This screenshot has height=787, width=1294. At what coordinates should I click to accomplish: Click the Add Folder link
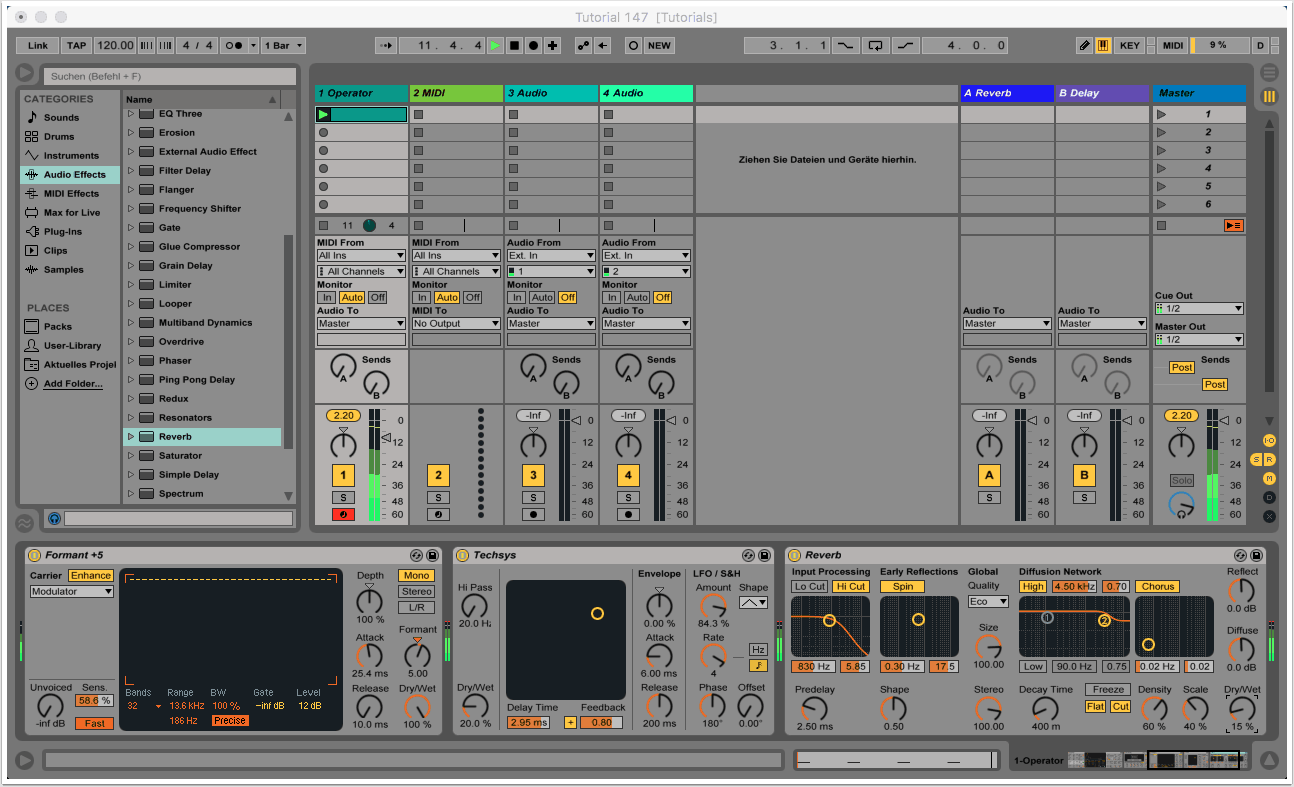[x=72, y=384]
